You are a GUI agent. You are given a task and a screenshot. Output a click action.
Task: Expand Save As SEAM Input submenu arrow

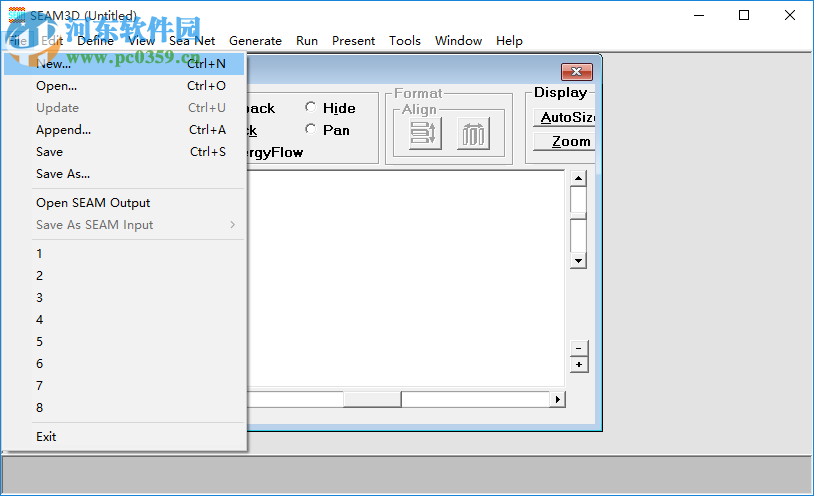click(233, 225)
